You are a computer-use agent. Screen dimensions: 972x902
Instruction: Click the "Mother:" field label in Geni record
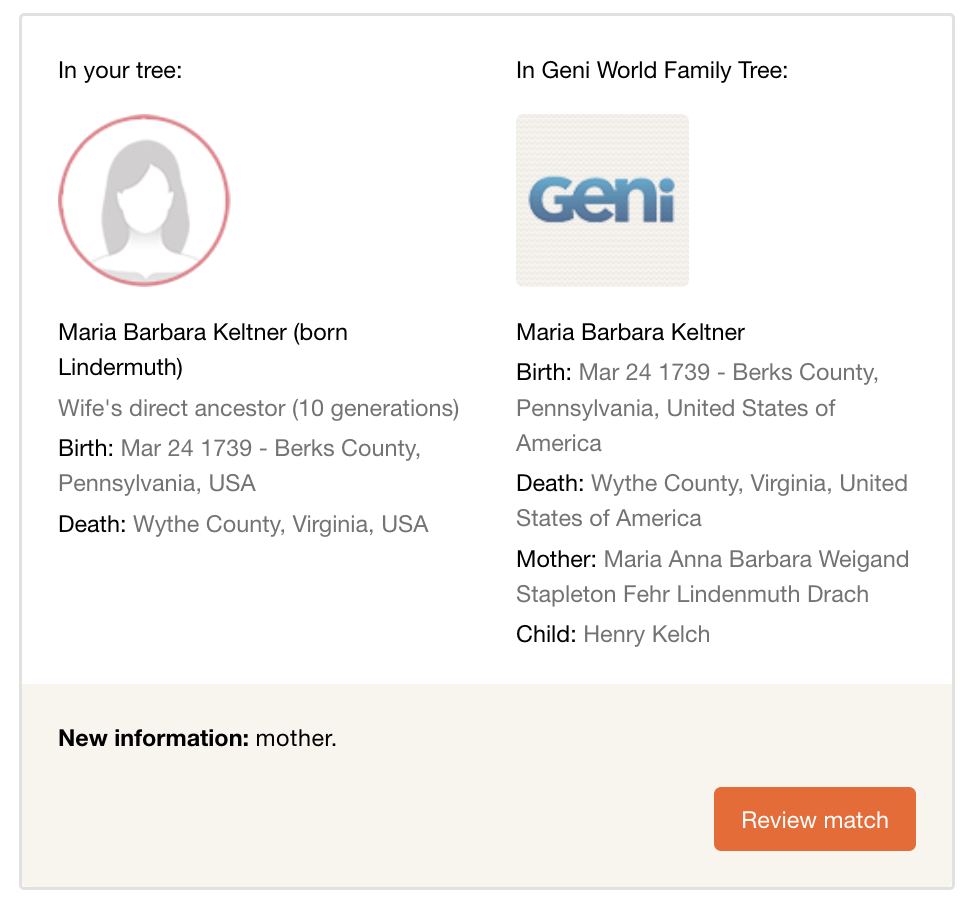pyautogui.click(x=556, y=559)
